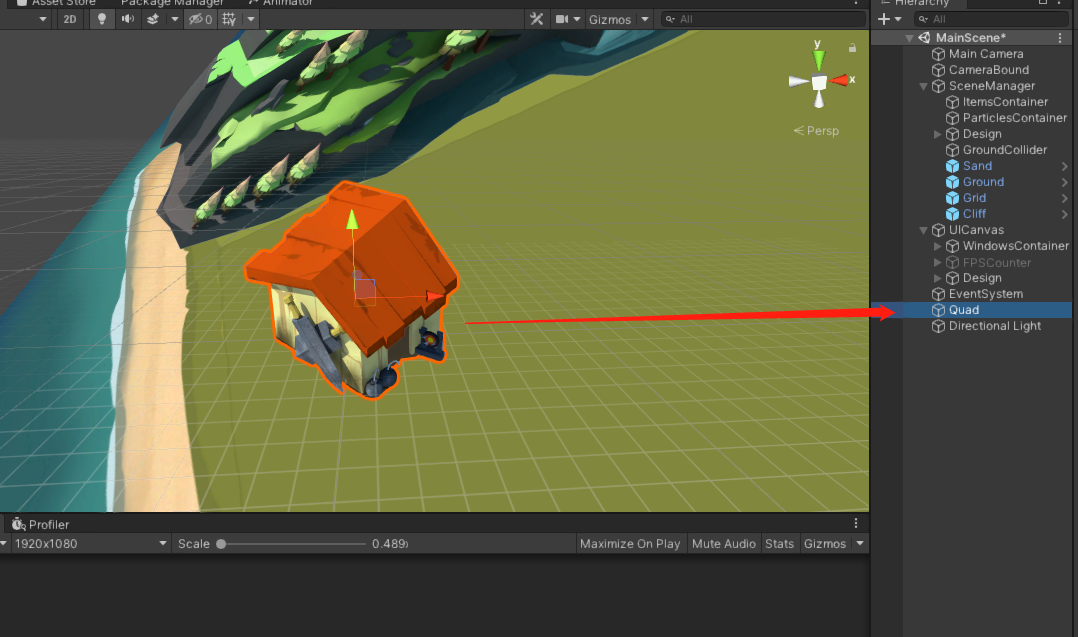
Task: Select SceneManager in Hierarchy
Action: [991, 86]
